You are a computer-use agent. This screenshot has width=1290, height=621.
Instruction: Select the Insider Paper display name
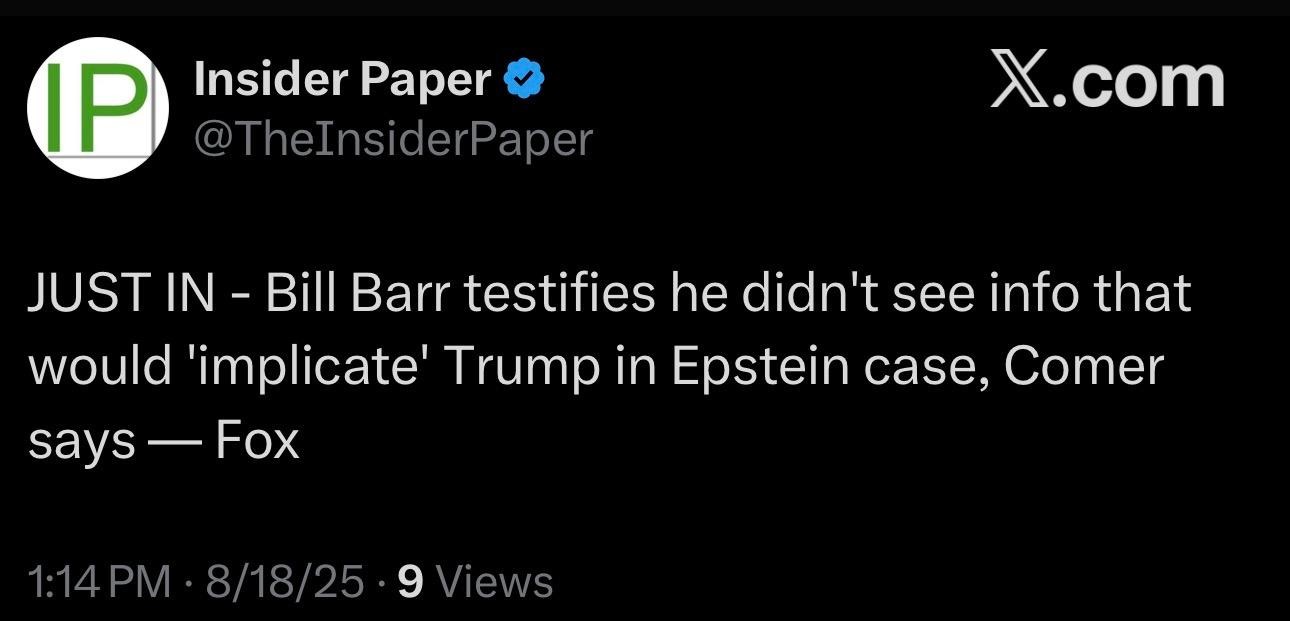coord(343,79)
